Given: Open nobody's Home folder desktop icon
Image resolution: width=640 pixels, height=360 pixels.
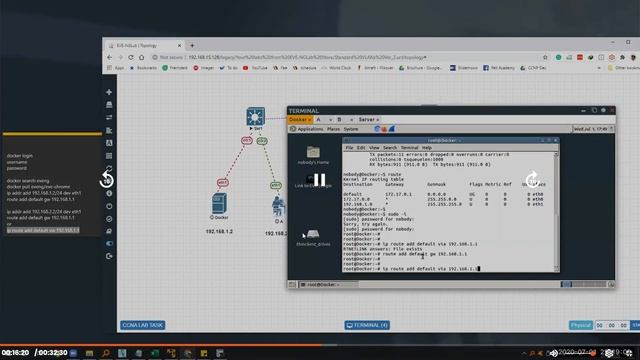Looking at the screenshot, I should coord(313,155).
